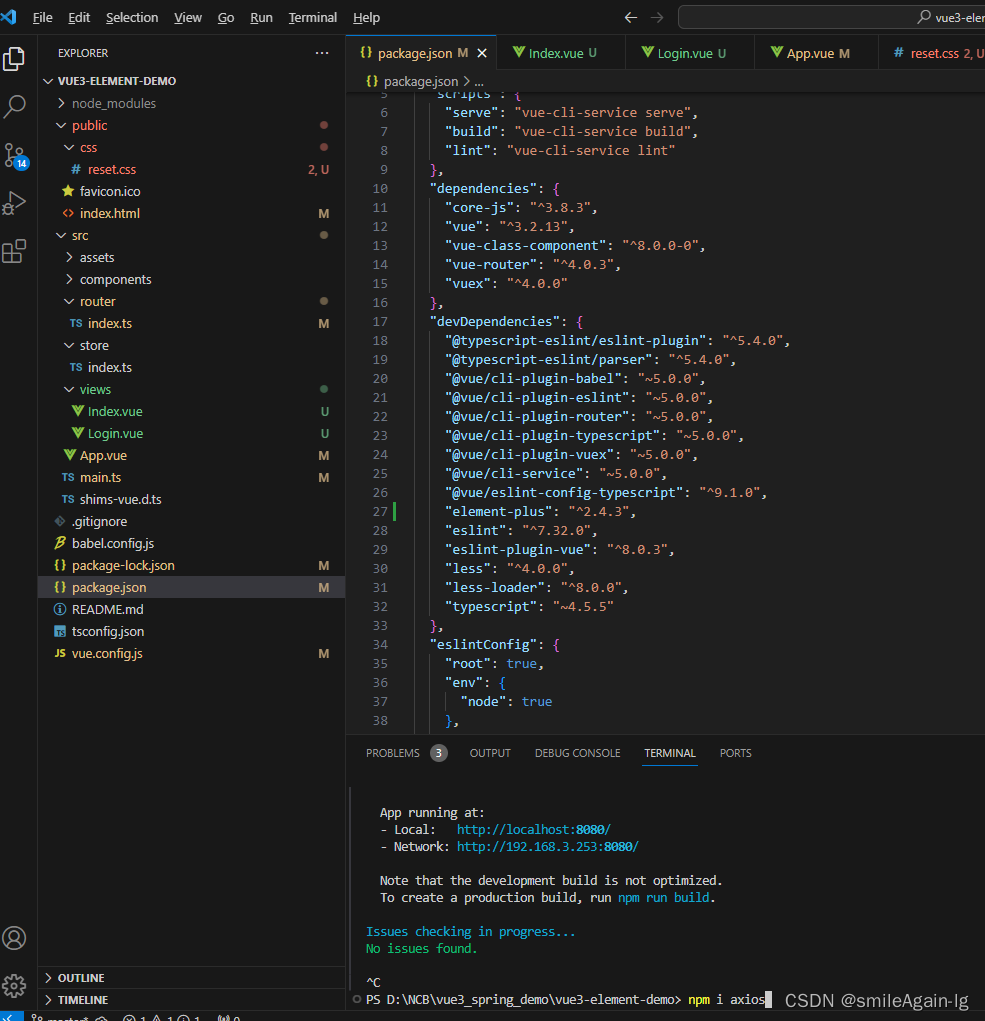This screenshot has width=985, height=1021.
Task: Expand the node_modules folder
Action: 113,103
